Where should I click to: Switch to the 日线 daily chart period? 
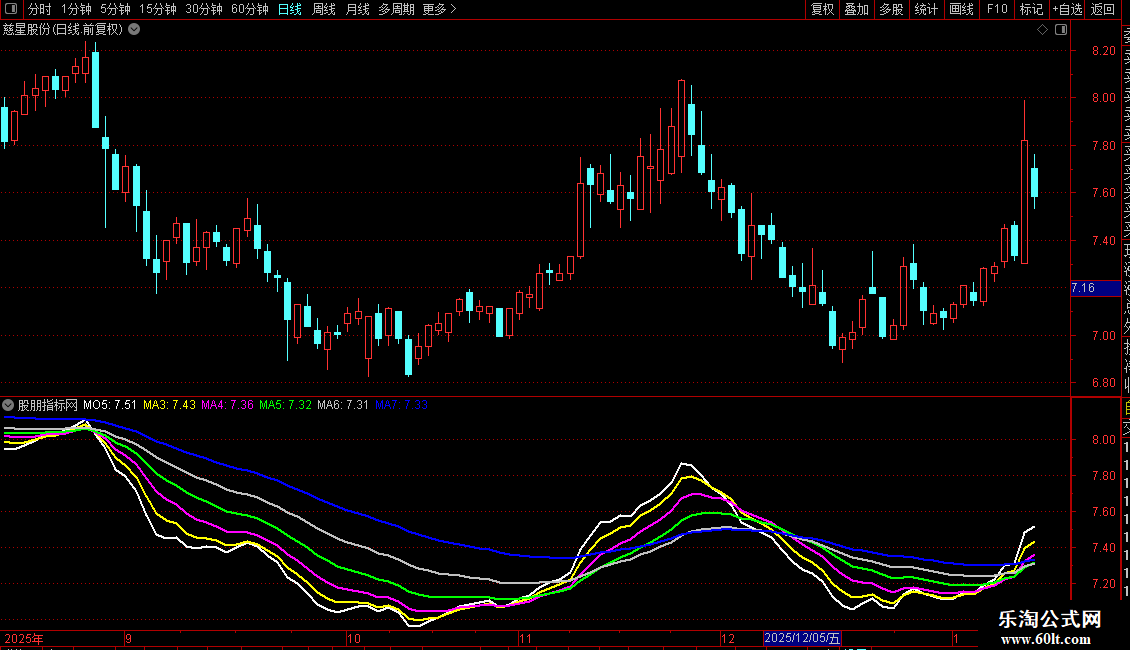click(x=289, y=9)
